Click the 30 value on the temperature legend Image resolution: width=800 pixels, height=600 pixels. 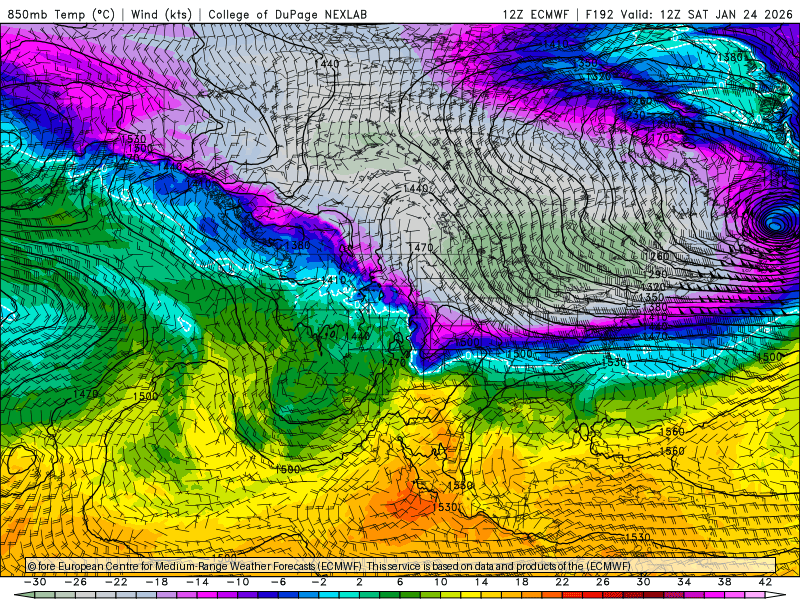(x=643, y=582)
